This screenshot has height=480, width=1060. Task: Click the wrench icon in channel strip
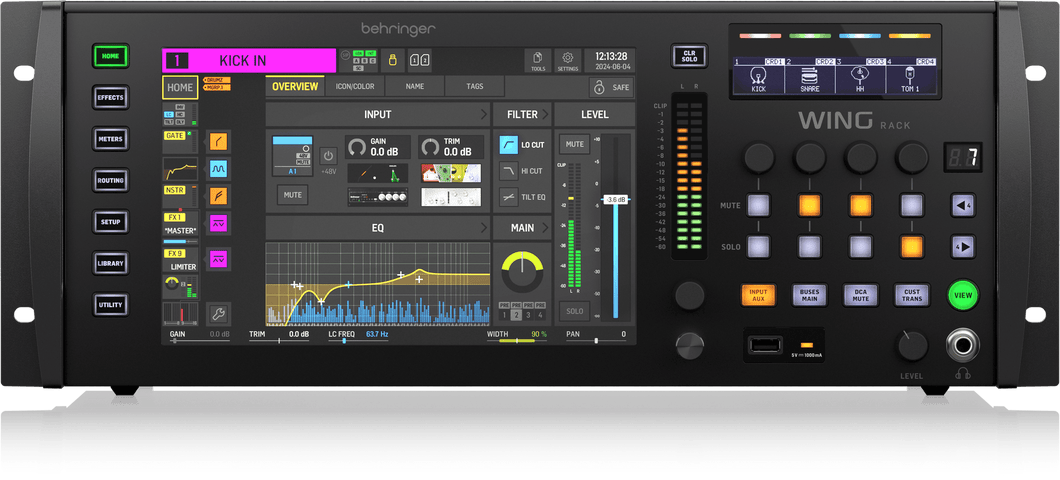(x=219, y=314)
